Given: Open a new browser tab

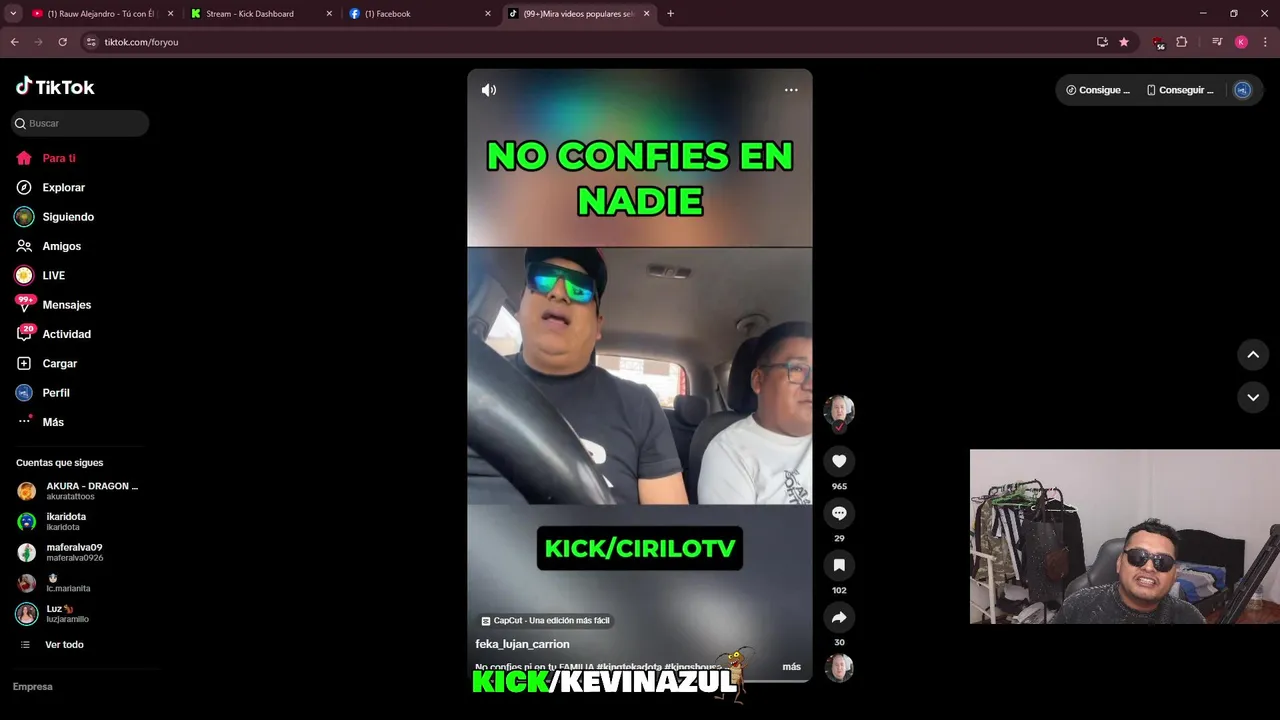Looking at the screenshot, I should point(670,14).
